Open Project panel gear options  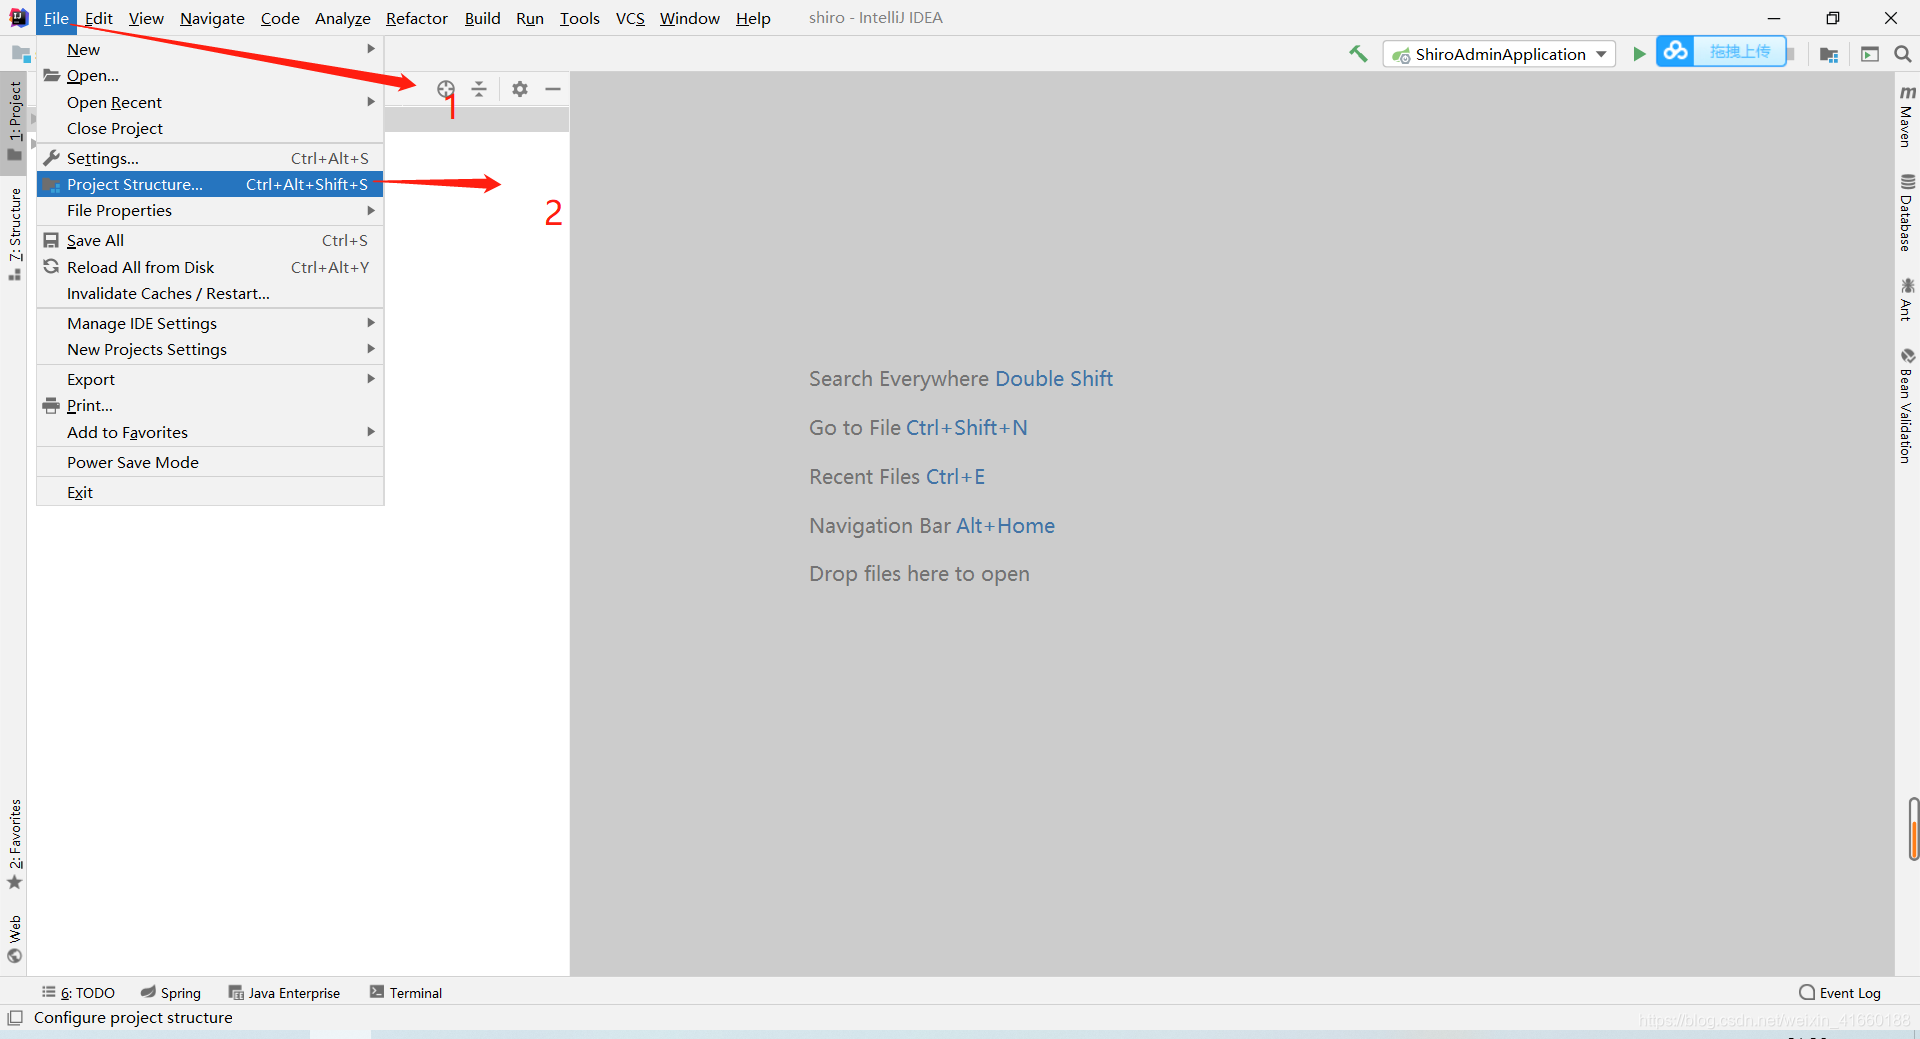(x=520, y=89)
